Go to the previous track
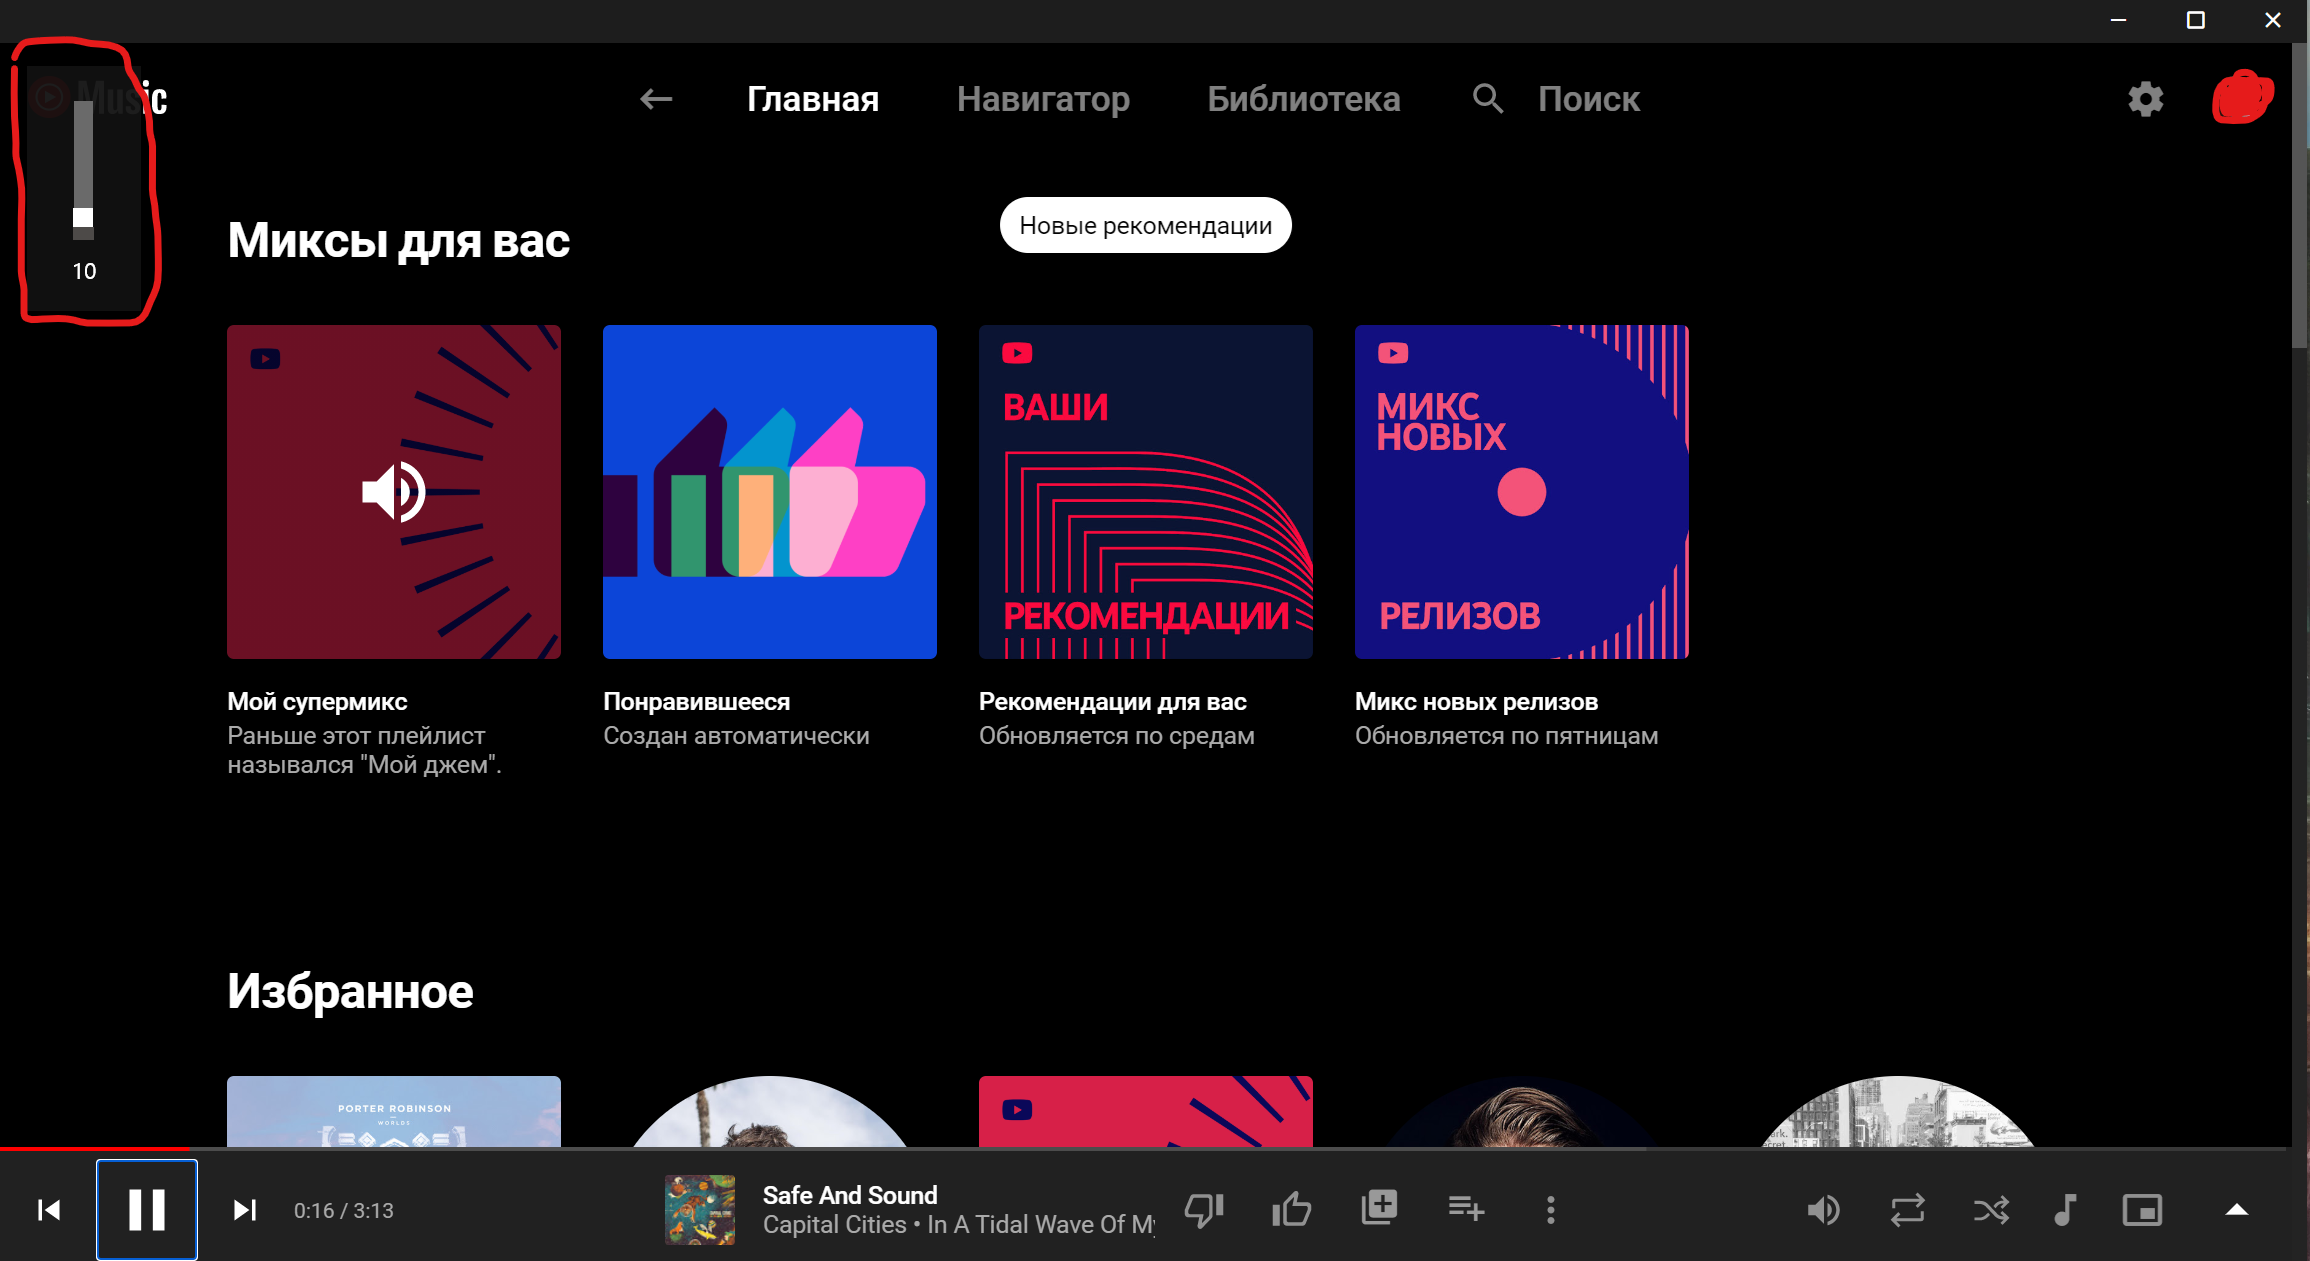Viewport: 2310px width, 1261px height. (49, 1210)
